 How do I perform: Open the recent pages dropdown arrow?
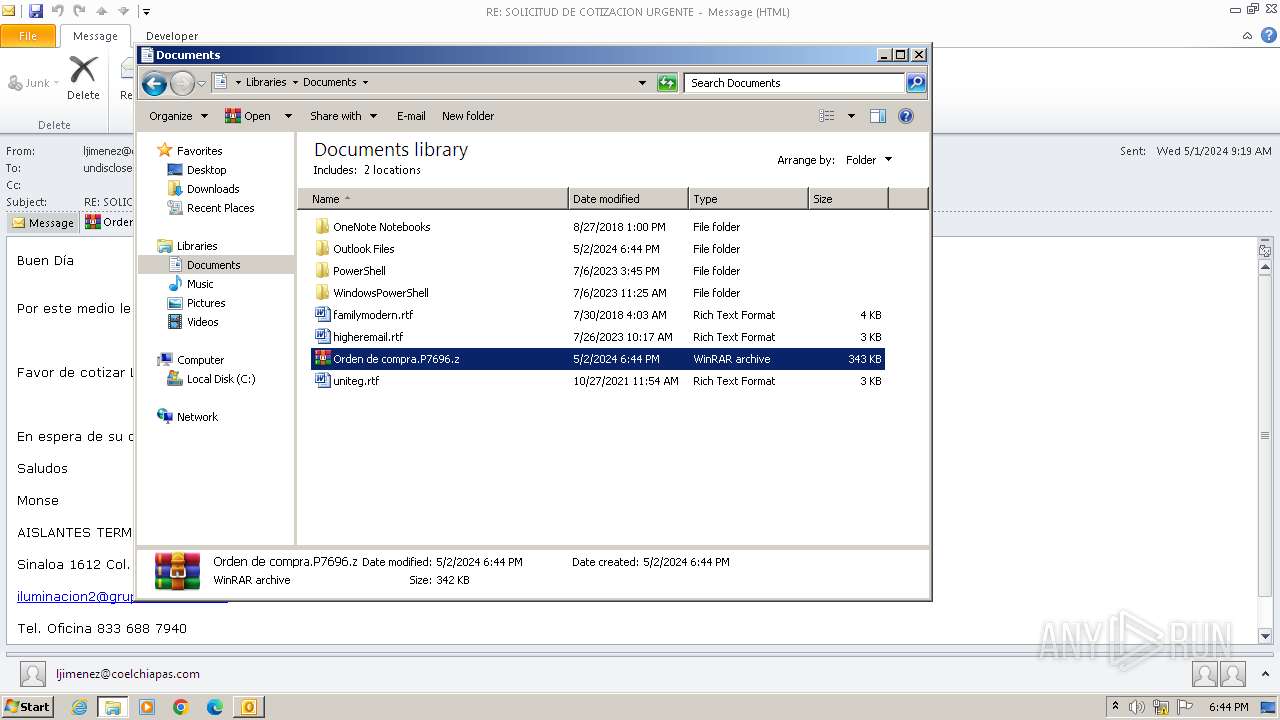pos(201,83)
